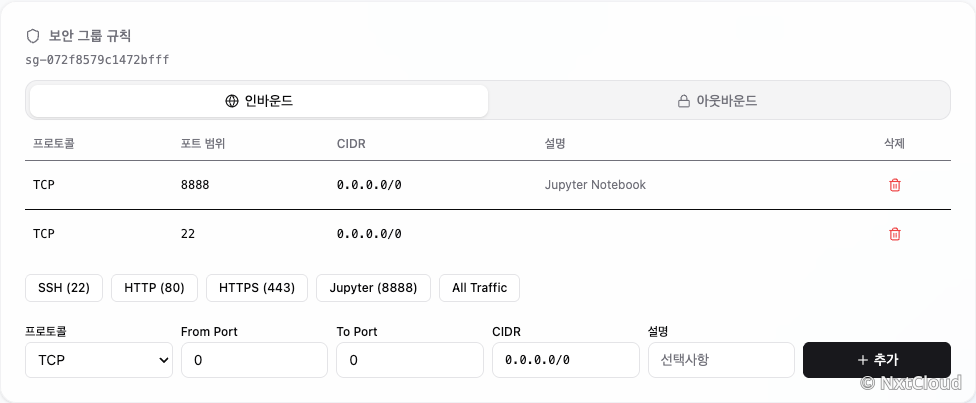The image size is (976, 403).
Task: Select the 인바운드 tab
Action: [258, 101]
